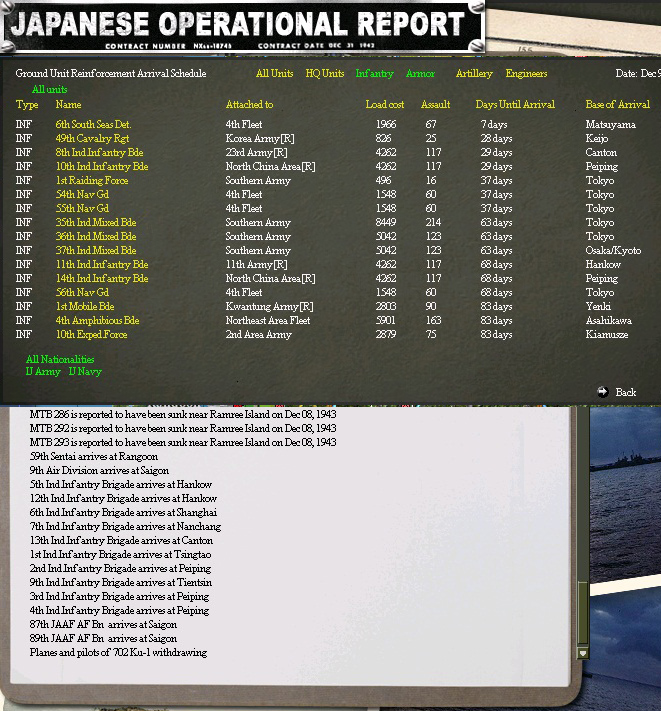Click 13th Ind Infantry Brigade Canton line
661x711 pixels.
tap(121, 541)
